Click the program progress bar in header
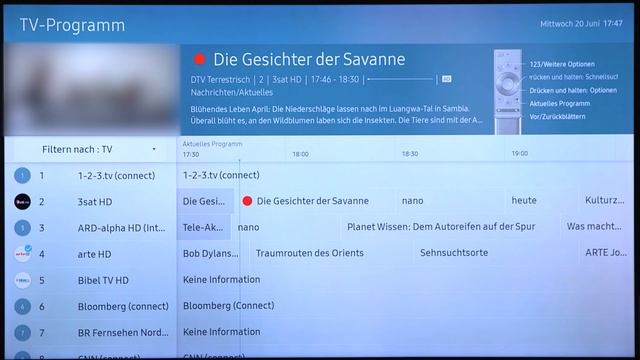The height and width of the screenshot is (360, 640). [x=400, y=79]
